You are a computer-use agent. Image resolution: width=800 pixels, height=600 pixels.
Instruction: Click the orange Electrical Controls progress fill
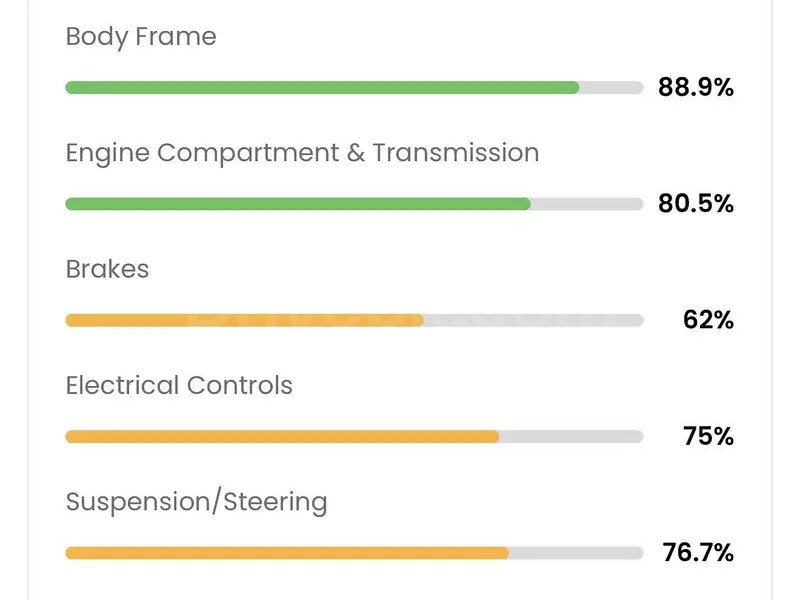click(282, 436)
